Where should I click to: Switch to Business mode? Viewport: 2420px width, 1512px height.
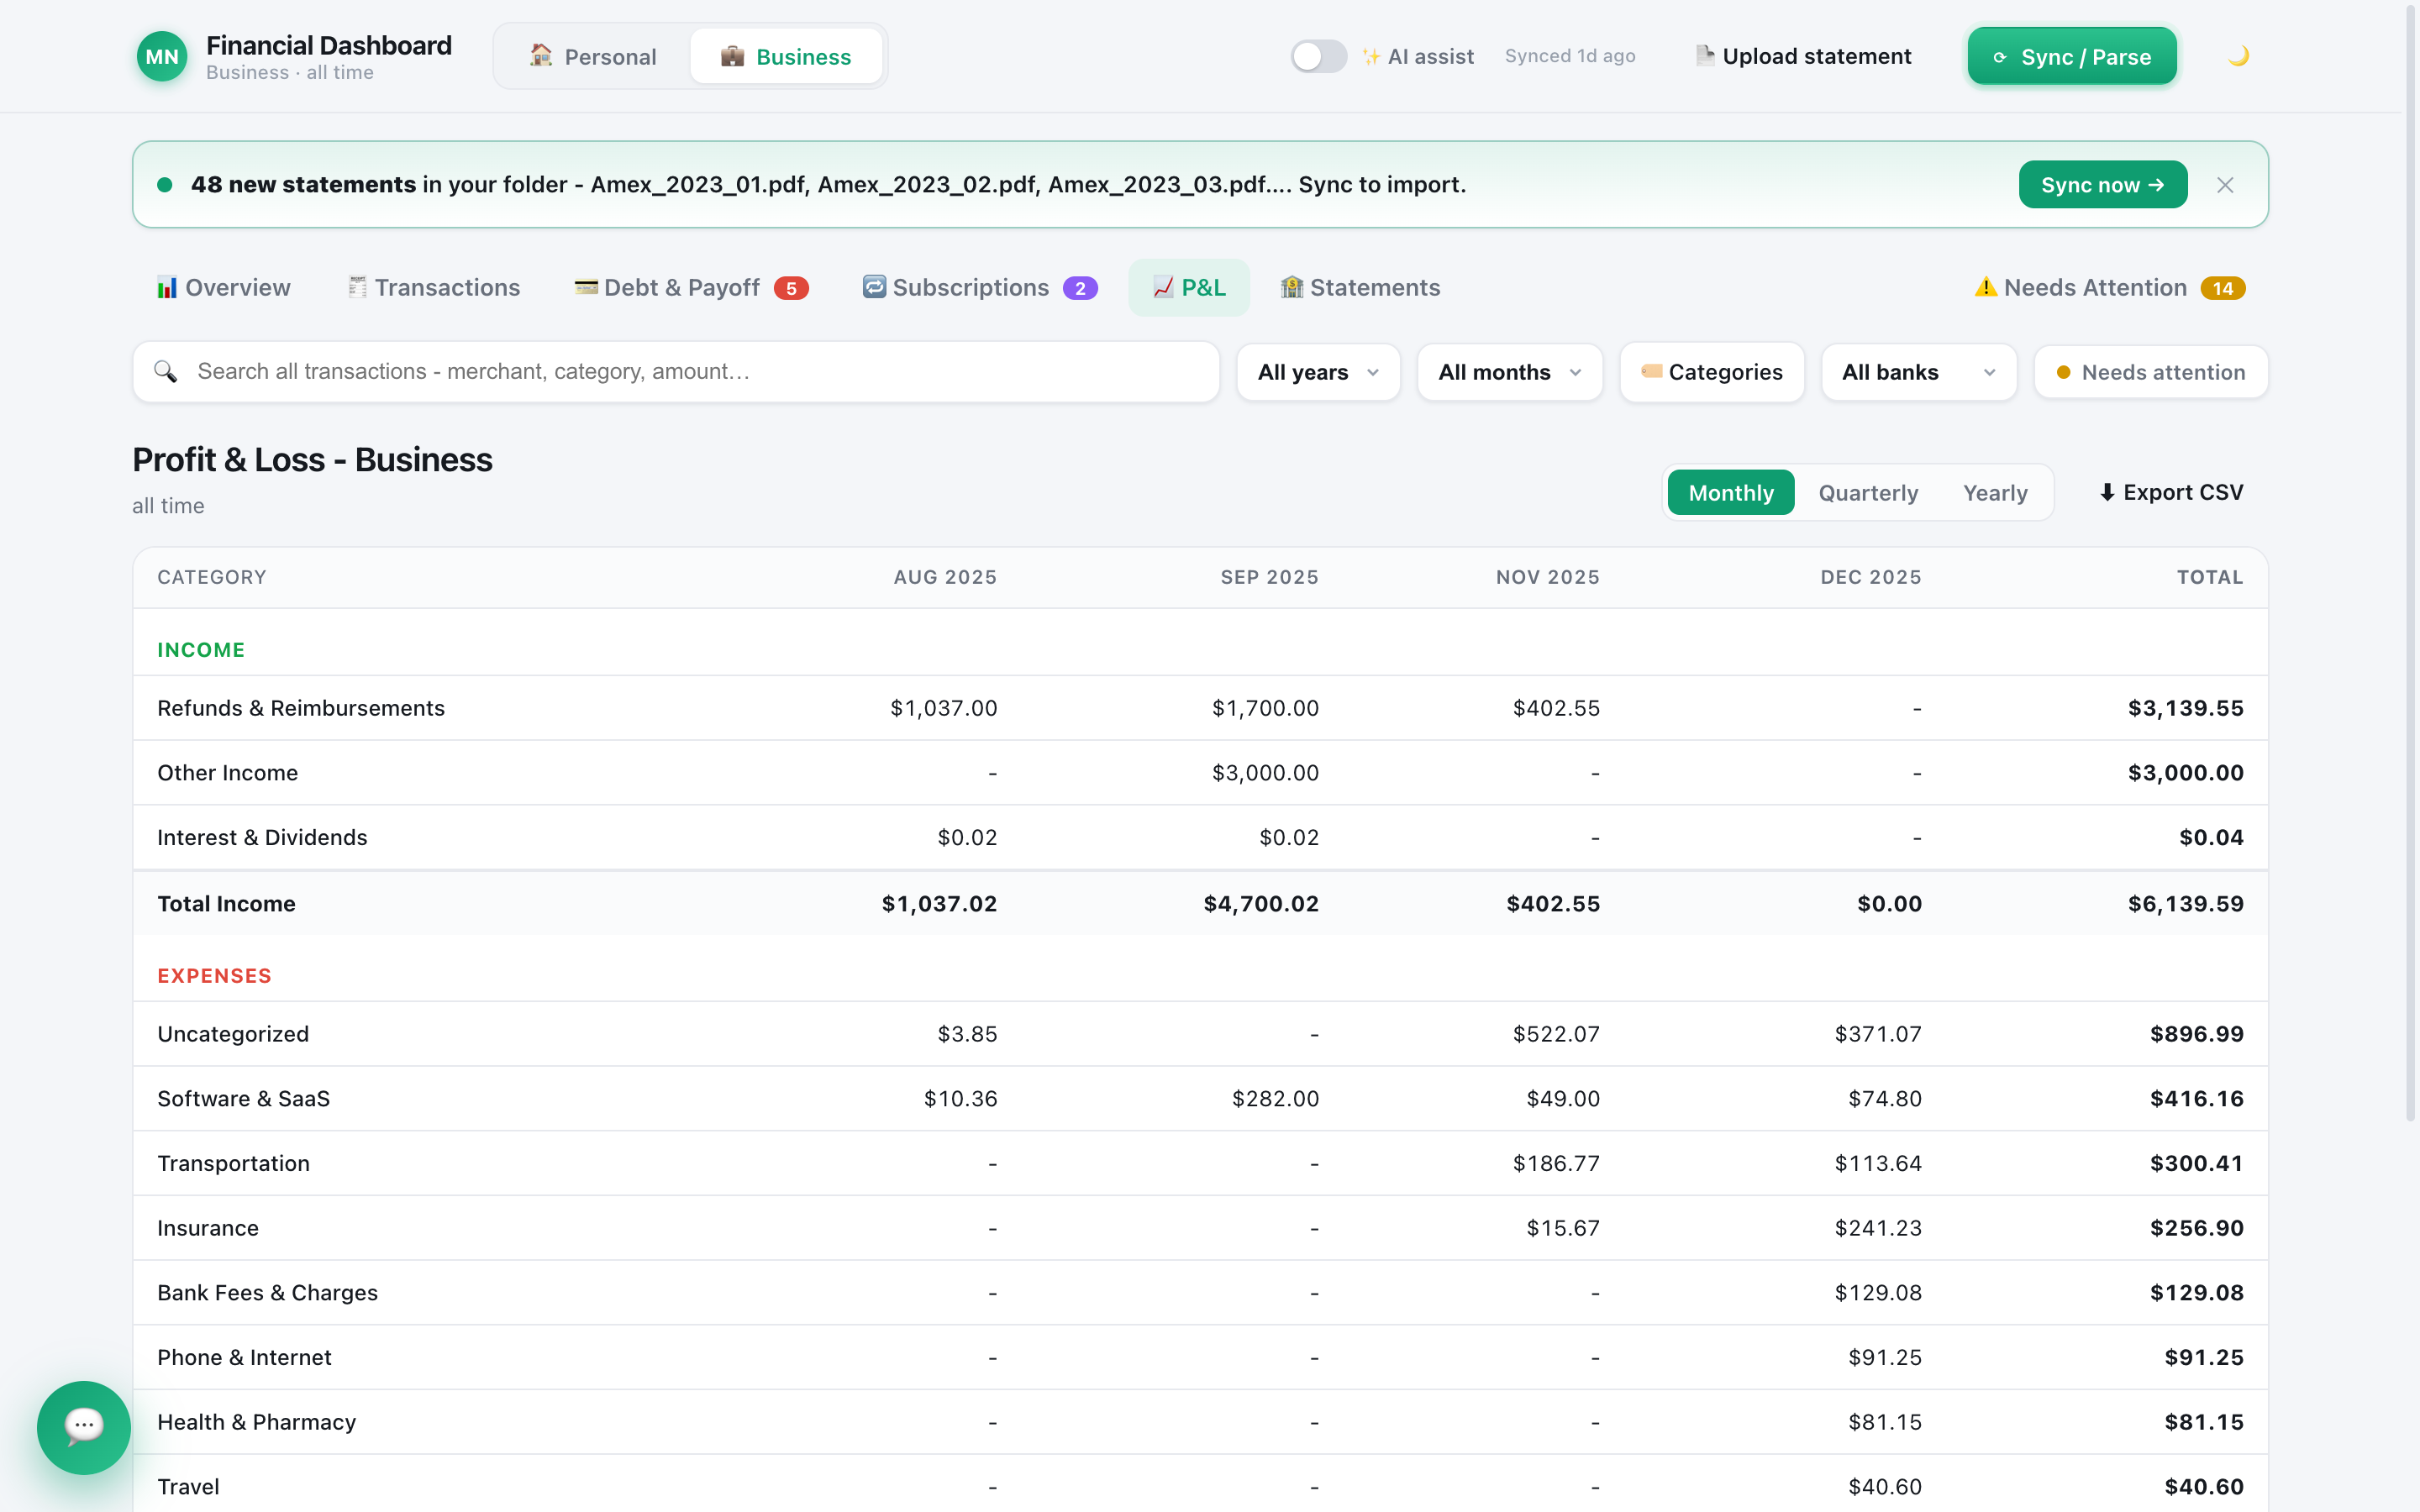tap(786, 56)
